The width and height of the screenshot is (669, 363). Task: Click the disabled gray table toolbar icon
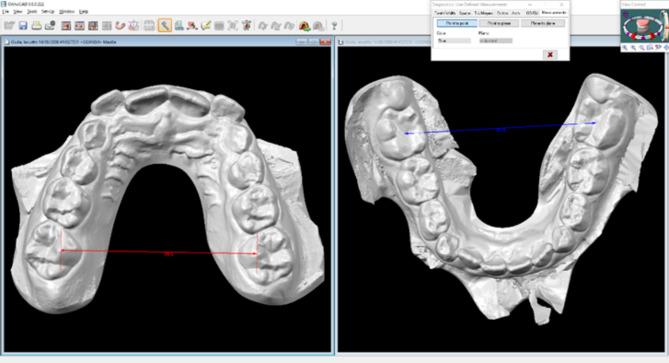pos(219,26)
